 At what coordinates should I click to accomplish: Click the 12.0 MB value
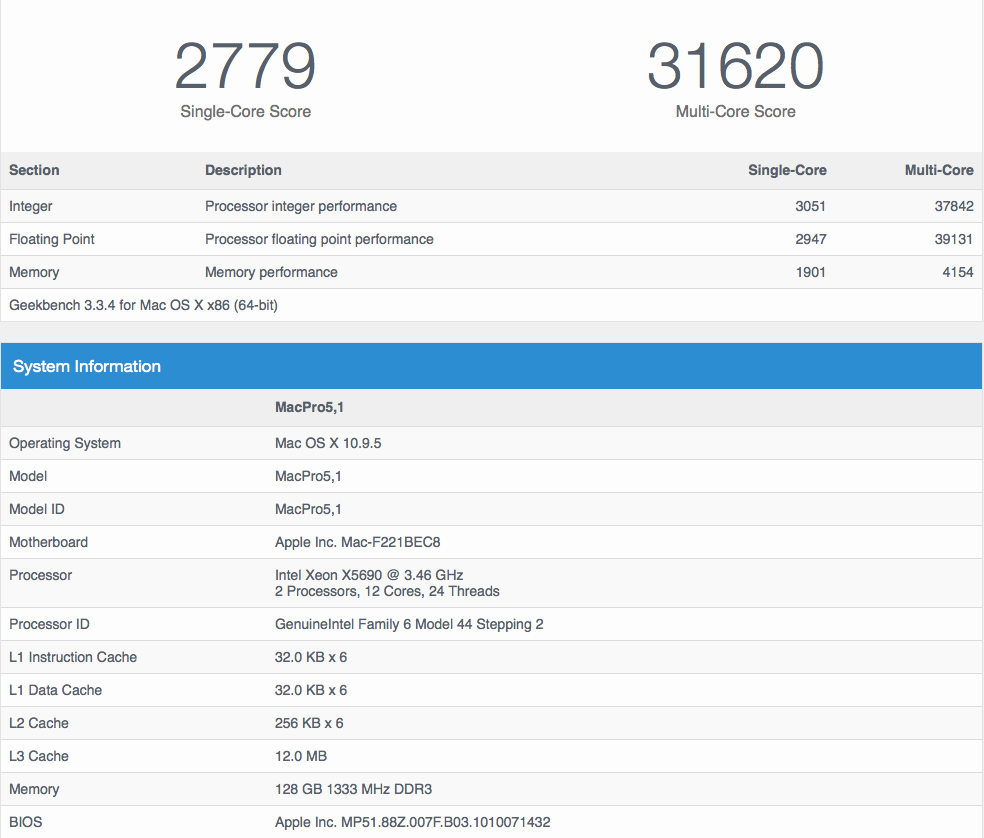pos(301,756)
